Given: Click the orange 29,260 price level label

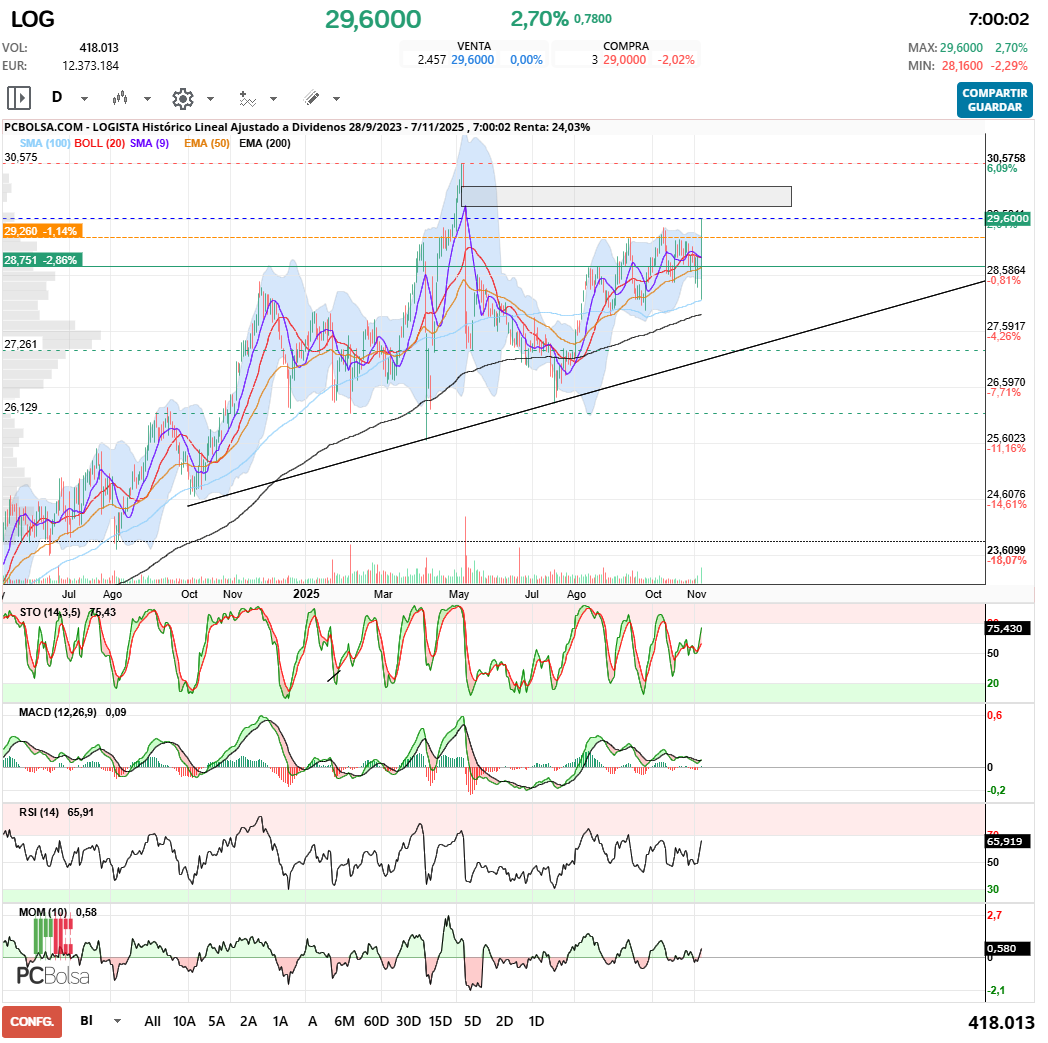Looking at the screenshot, I should point(42,231).
